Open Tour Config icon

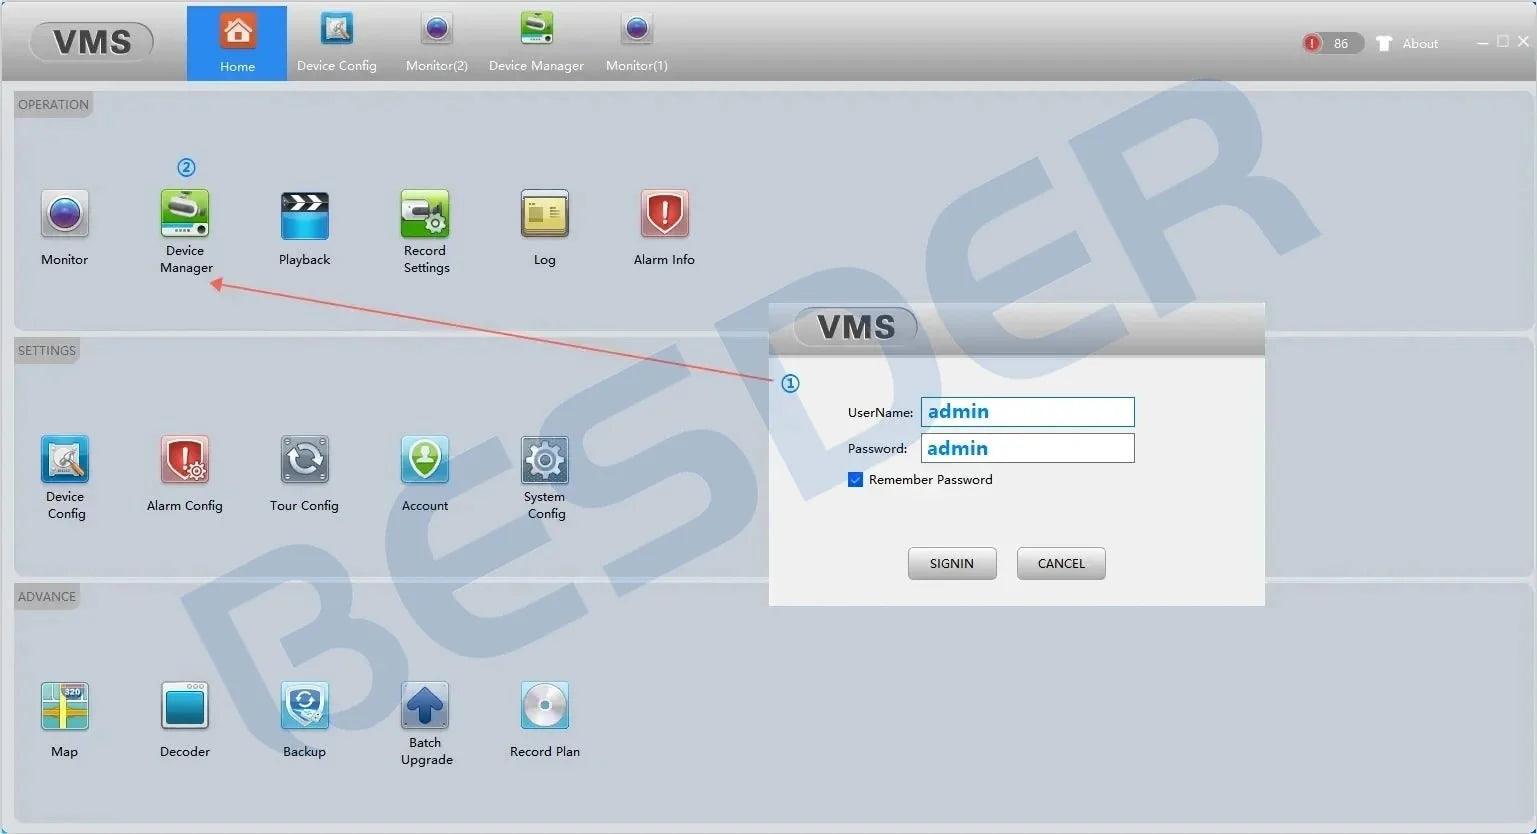coord(305,459)
